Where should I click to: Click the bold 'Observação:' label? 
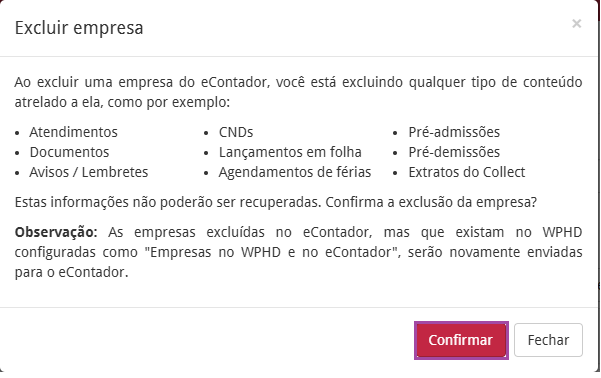click(x=56, y=232)
